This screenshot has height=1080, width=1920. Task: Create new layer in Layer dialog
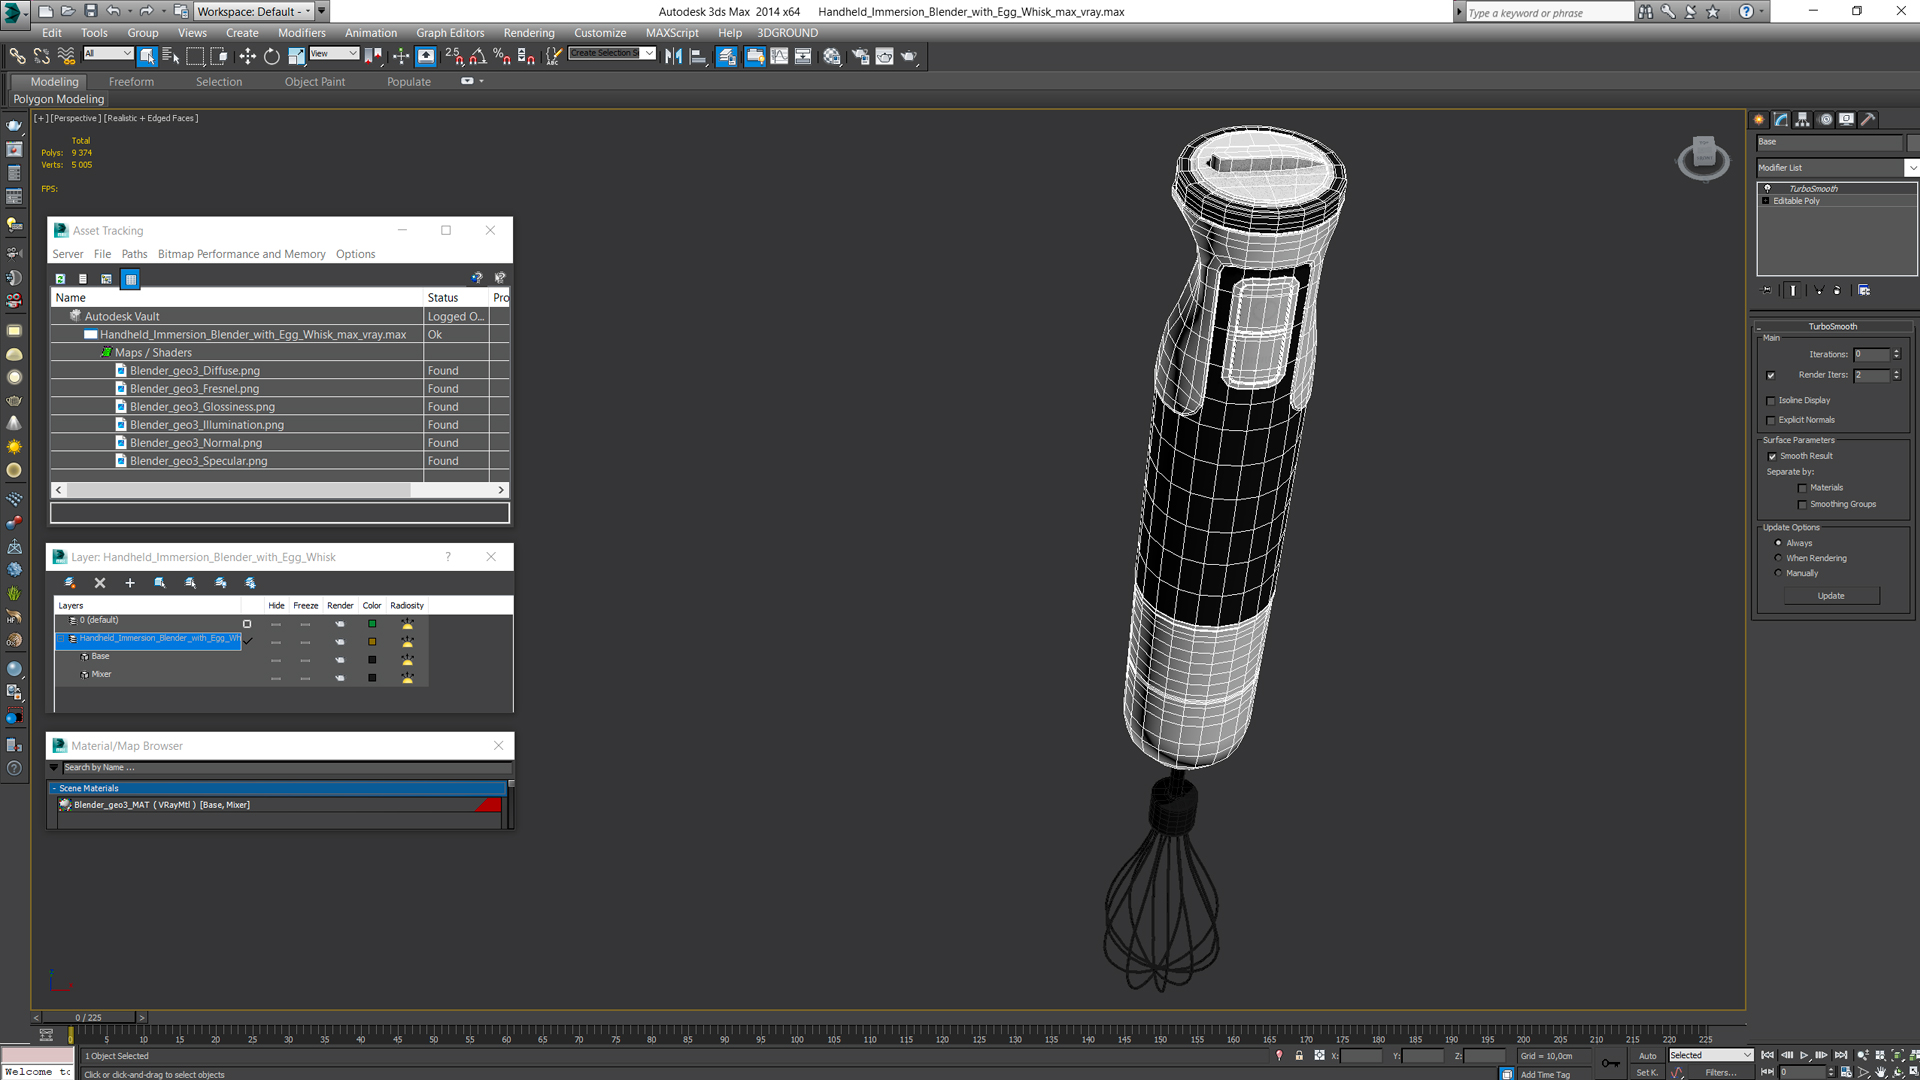(x=70, y=583)
